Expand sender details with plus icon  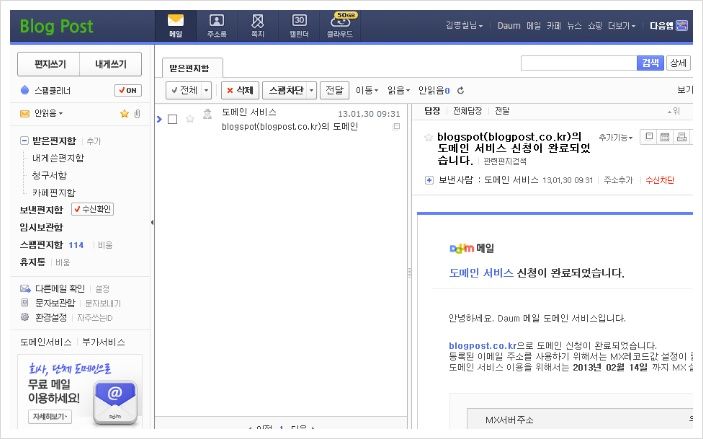429,180
